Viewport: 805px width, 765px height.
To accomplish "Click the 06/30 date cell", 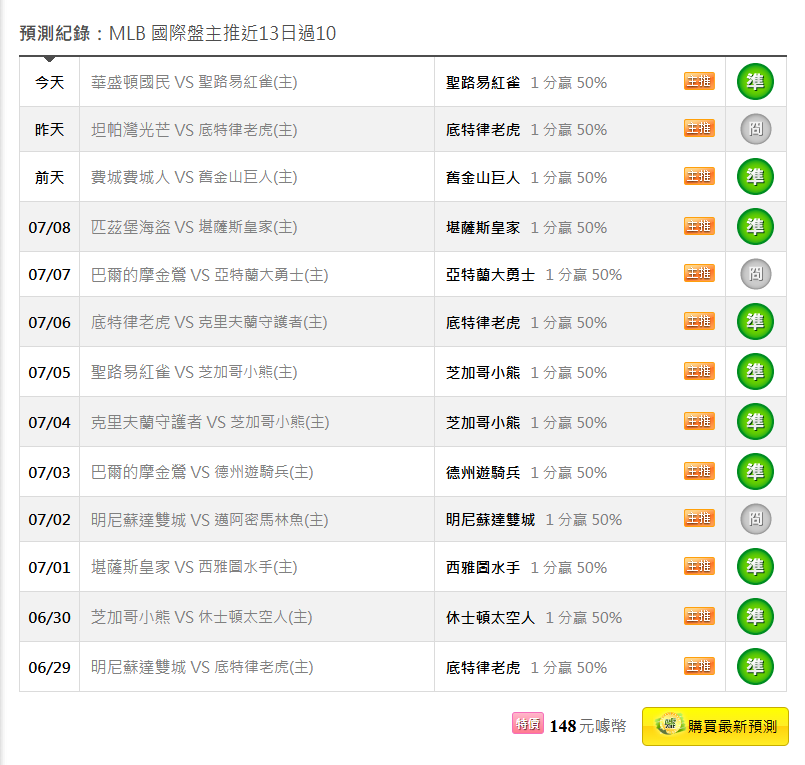I will [x=49, y=617].
